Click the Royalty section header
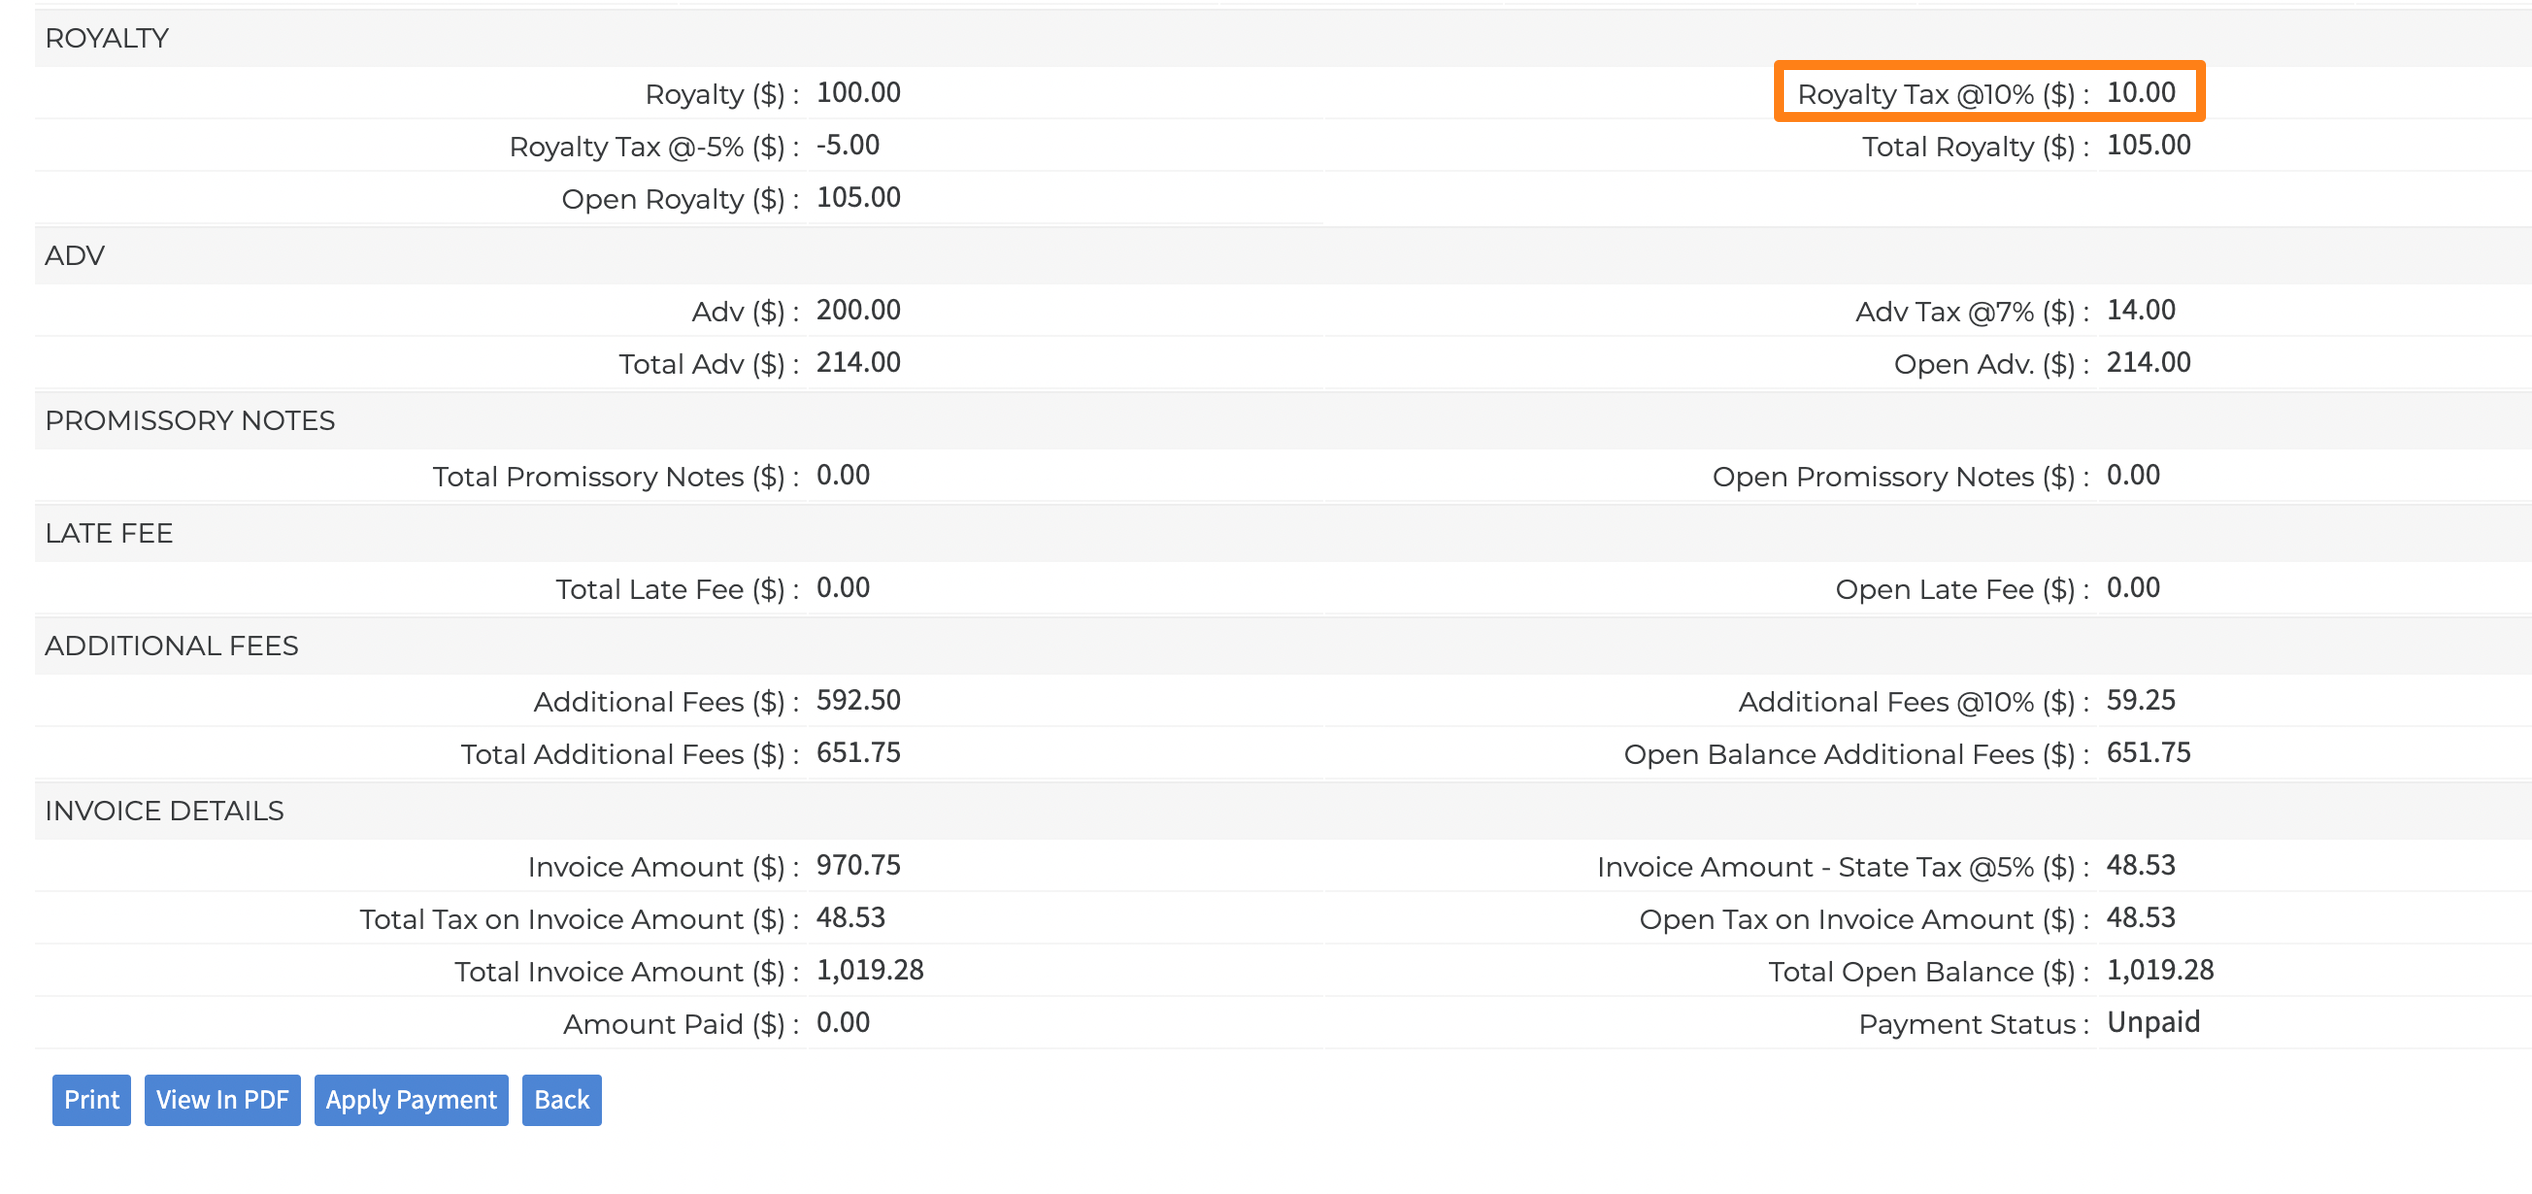Viewport: 2532px width, 1194px height. tap(107, 38)
